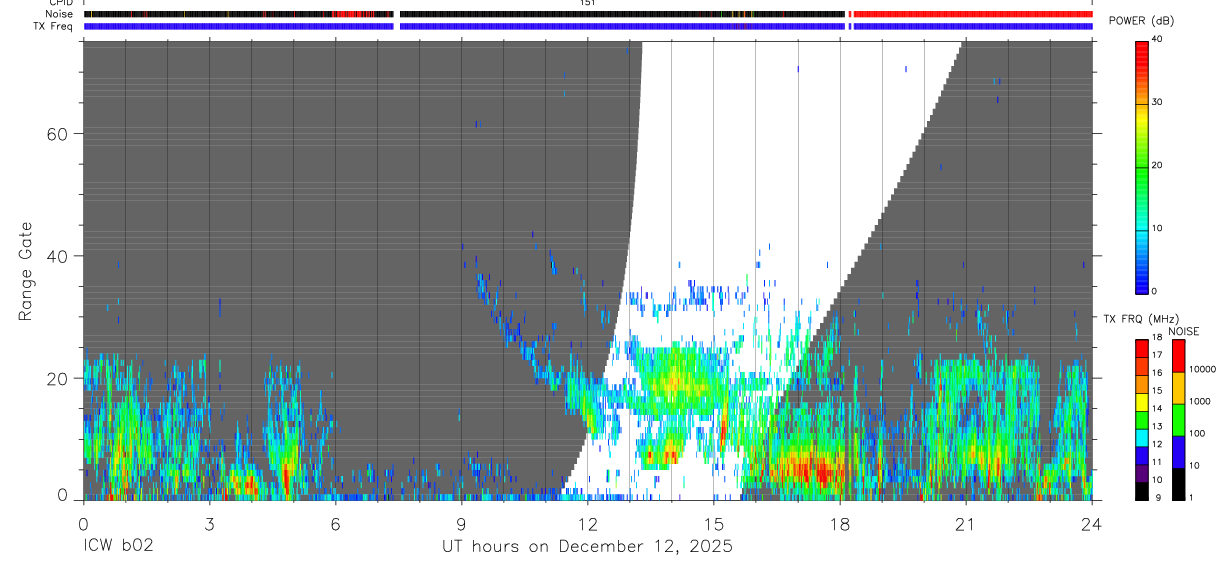Select the 18 tick on UT hours axis
This screenshot has height=567, width=1228.
pos(840,523)
